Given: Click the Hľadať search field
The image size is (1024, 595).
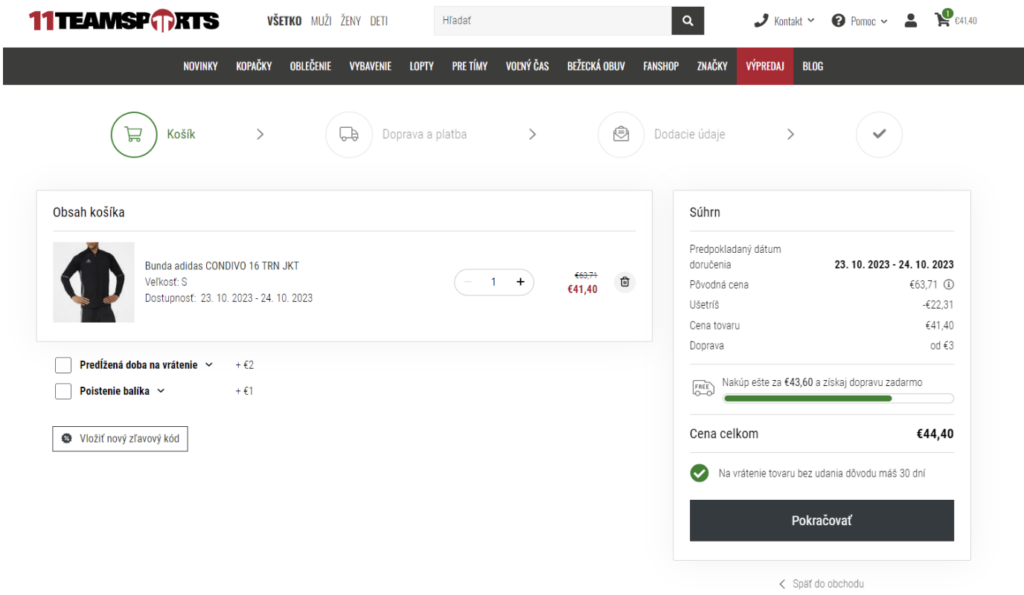Looking at the screenshot, I should coord(552,21).
